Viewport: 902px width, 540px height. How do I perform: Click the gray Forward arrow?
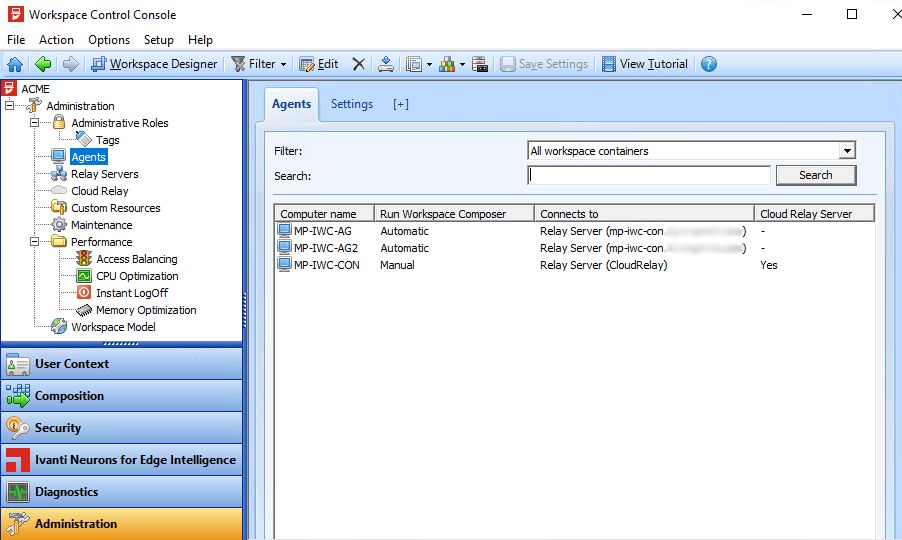[70, 64]
